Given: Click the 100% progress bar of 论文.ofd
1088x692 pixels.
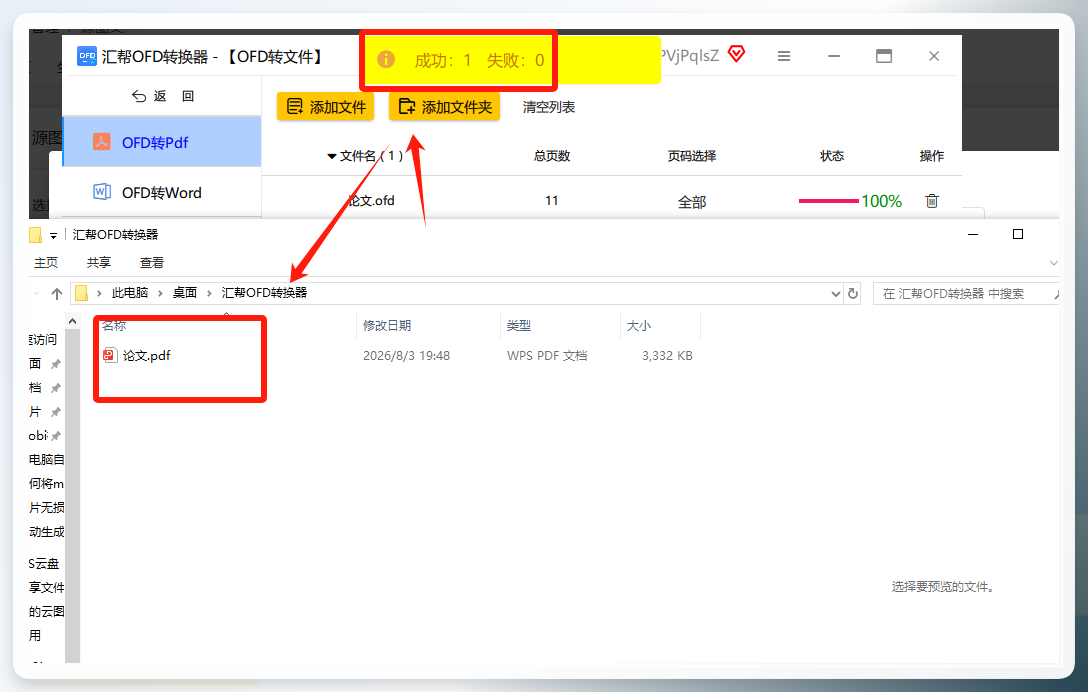Looking at the screenshot, I should coord(828,201).
